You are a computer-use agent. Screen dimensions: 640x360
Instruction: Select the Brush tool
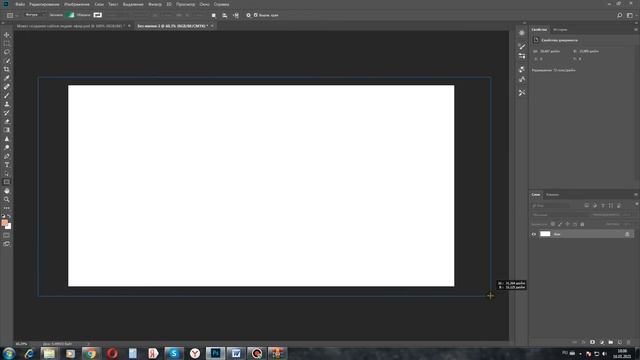(x=7, y=96)
